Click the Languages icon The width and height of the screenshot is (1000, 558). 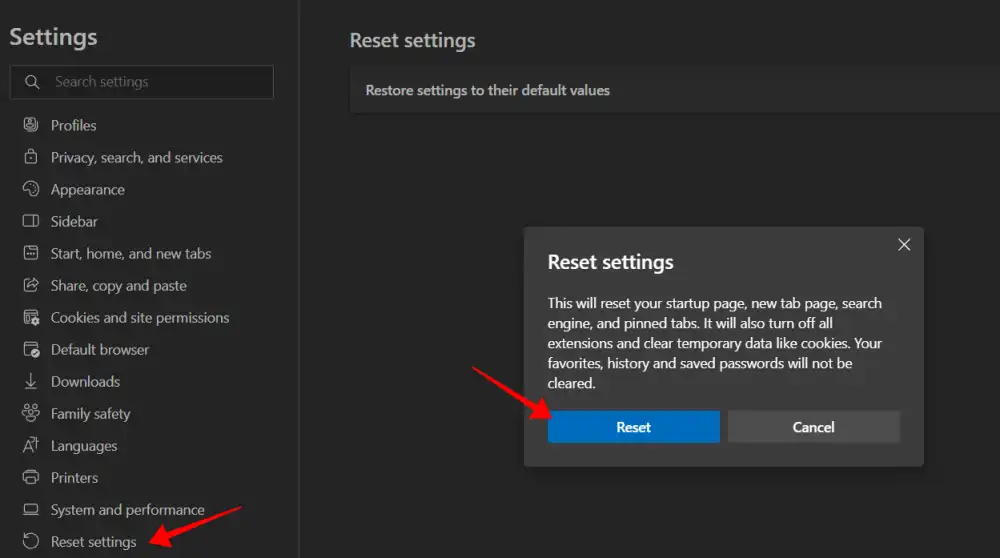click(31, 444)
